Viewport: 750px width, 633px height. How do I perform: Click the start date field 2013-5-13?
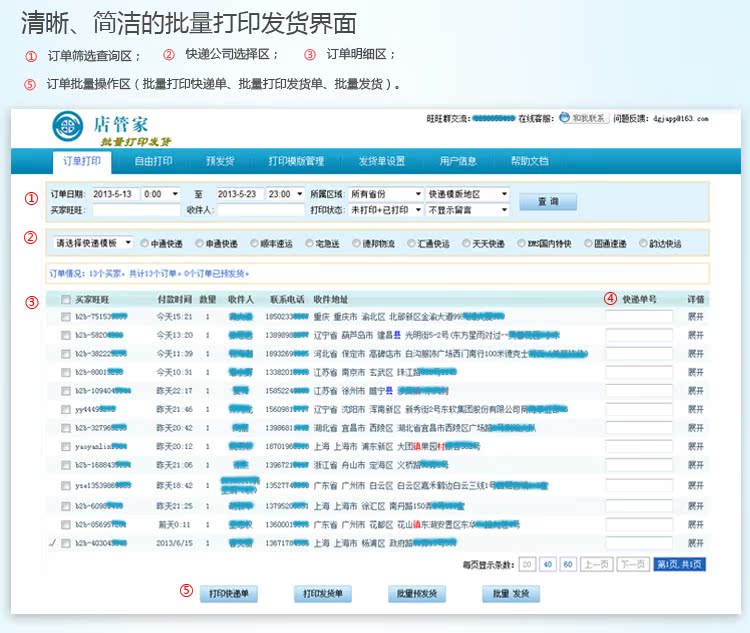click(115, 194)
